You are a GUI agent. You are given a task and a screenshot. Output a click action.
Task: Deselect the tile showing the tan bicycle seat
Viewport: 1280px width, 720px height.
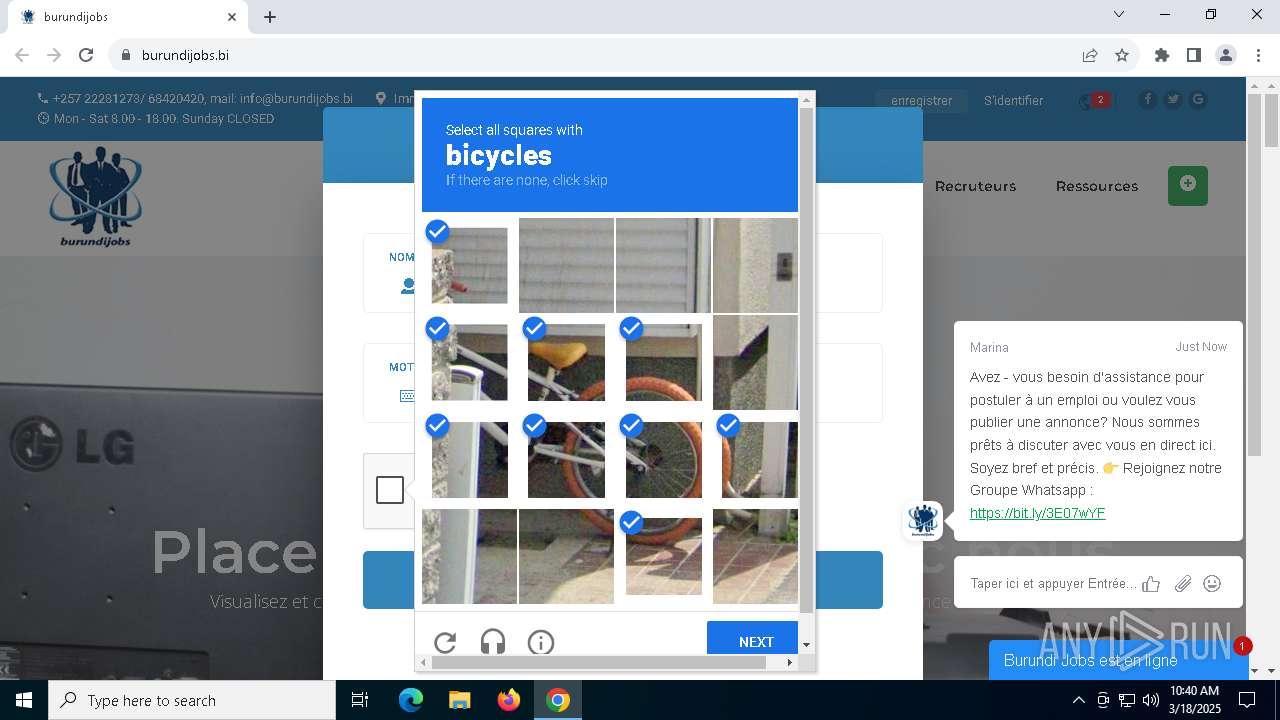(566, 362)
